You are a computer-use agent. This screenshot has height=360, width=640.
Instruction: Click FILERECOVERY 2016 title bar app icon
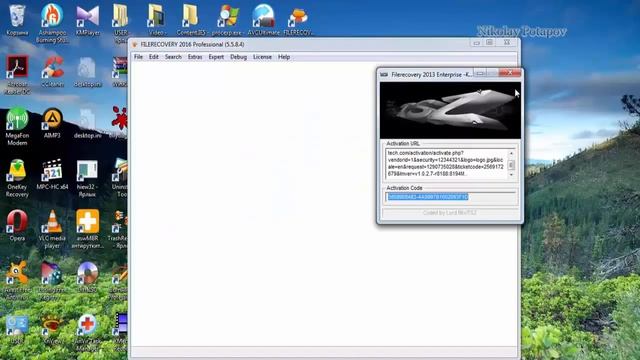pyautogui.click(x=135, y=44)
